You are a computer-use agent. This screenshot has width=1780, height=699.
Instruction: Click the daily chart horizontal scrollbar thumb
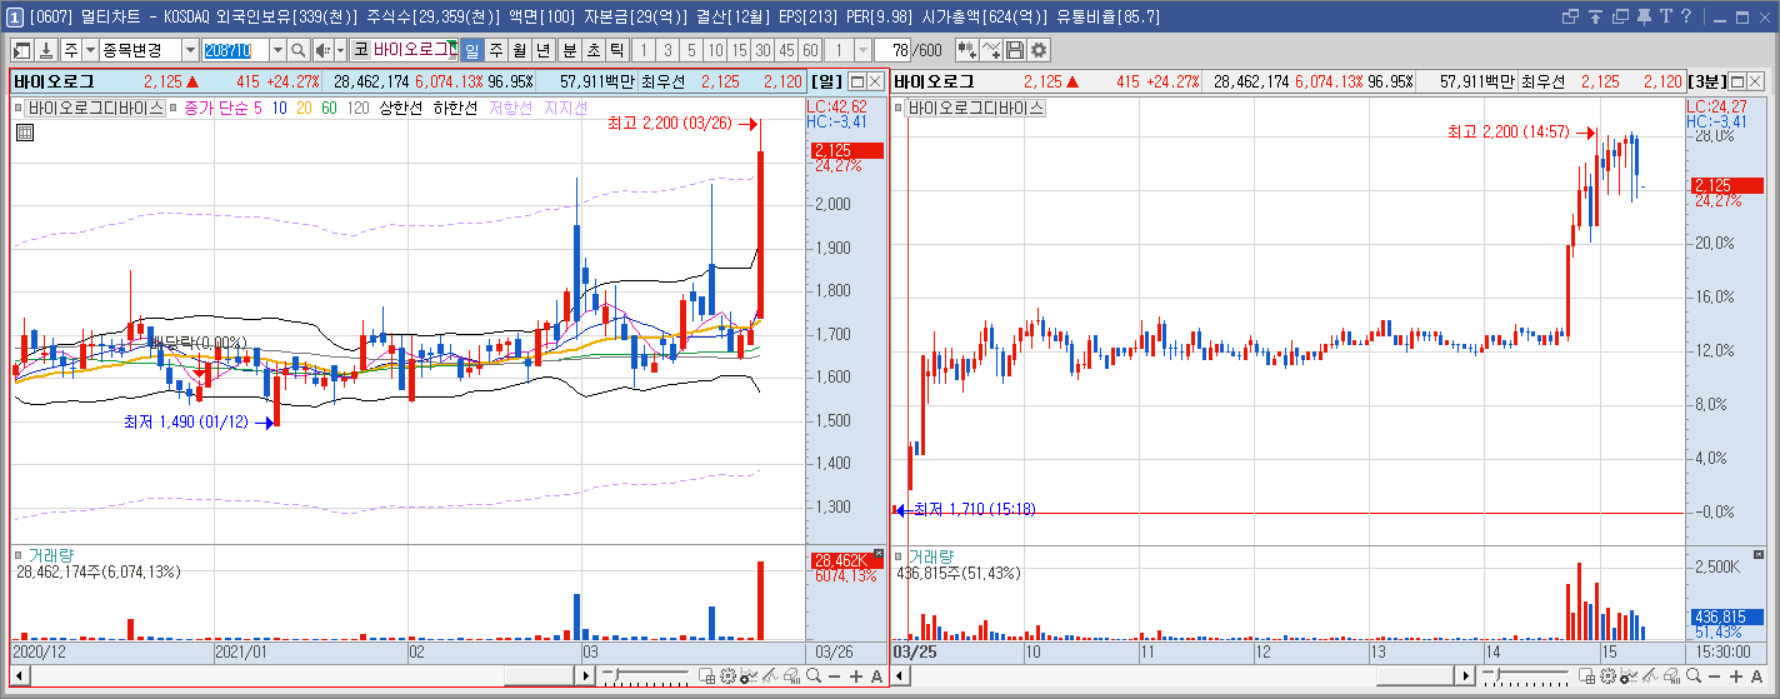[540, 677]
